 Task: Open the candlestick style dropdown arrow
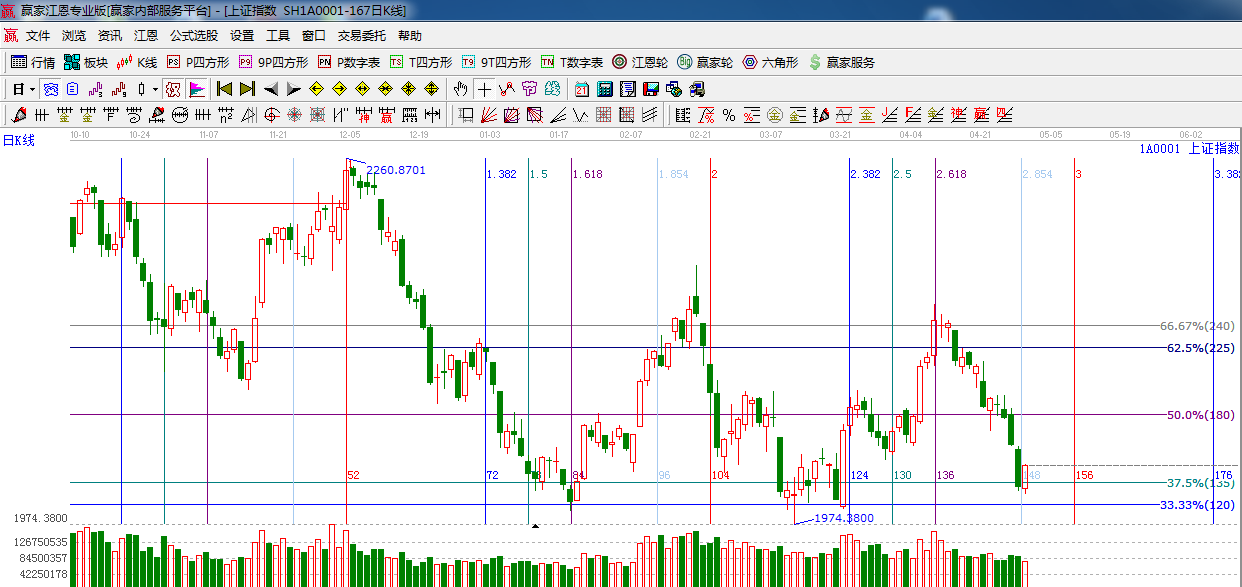[155, 89]
